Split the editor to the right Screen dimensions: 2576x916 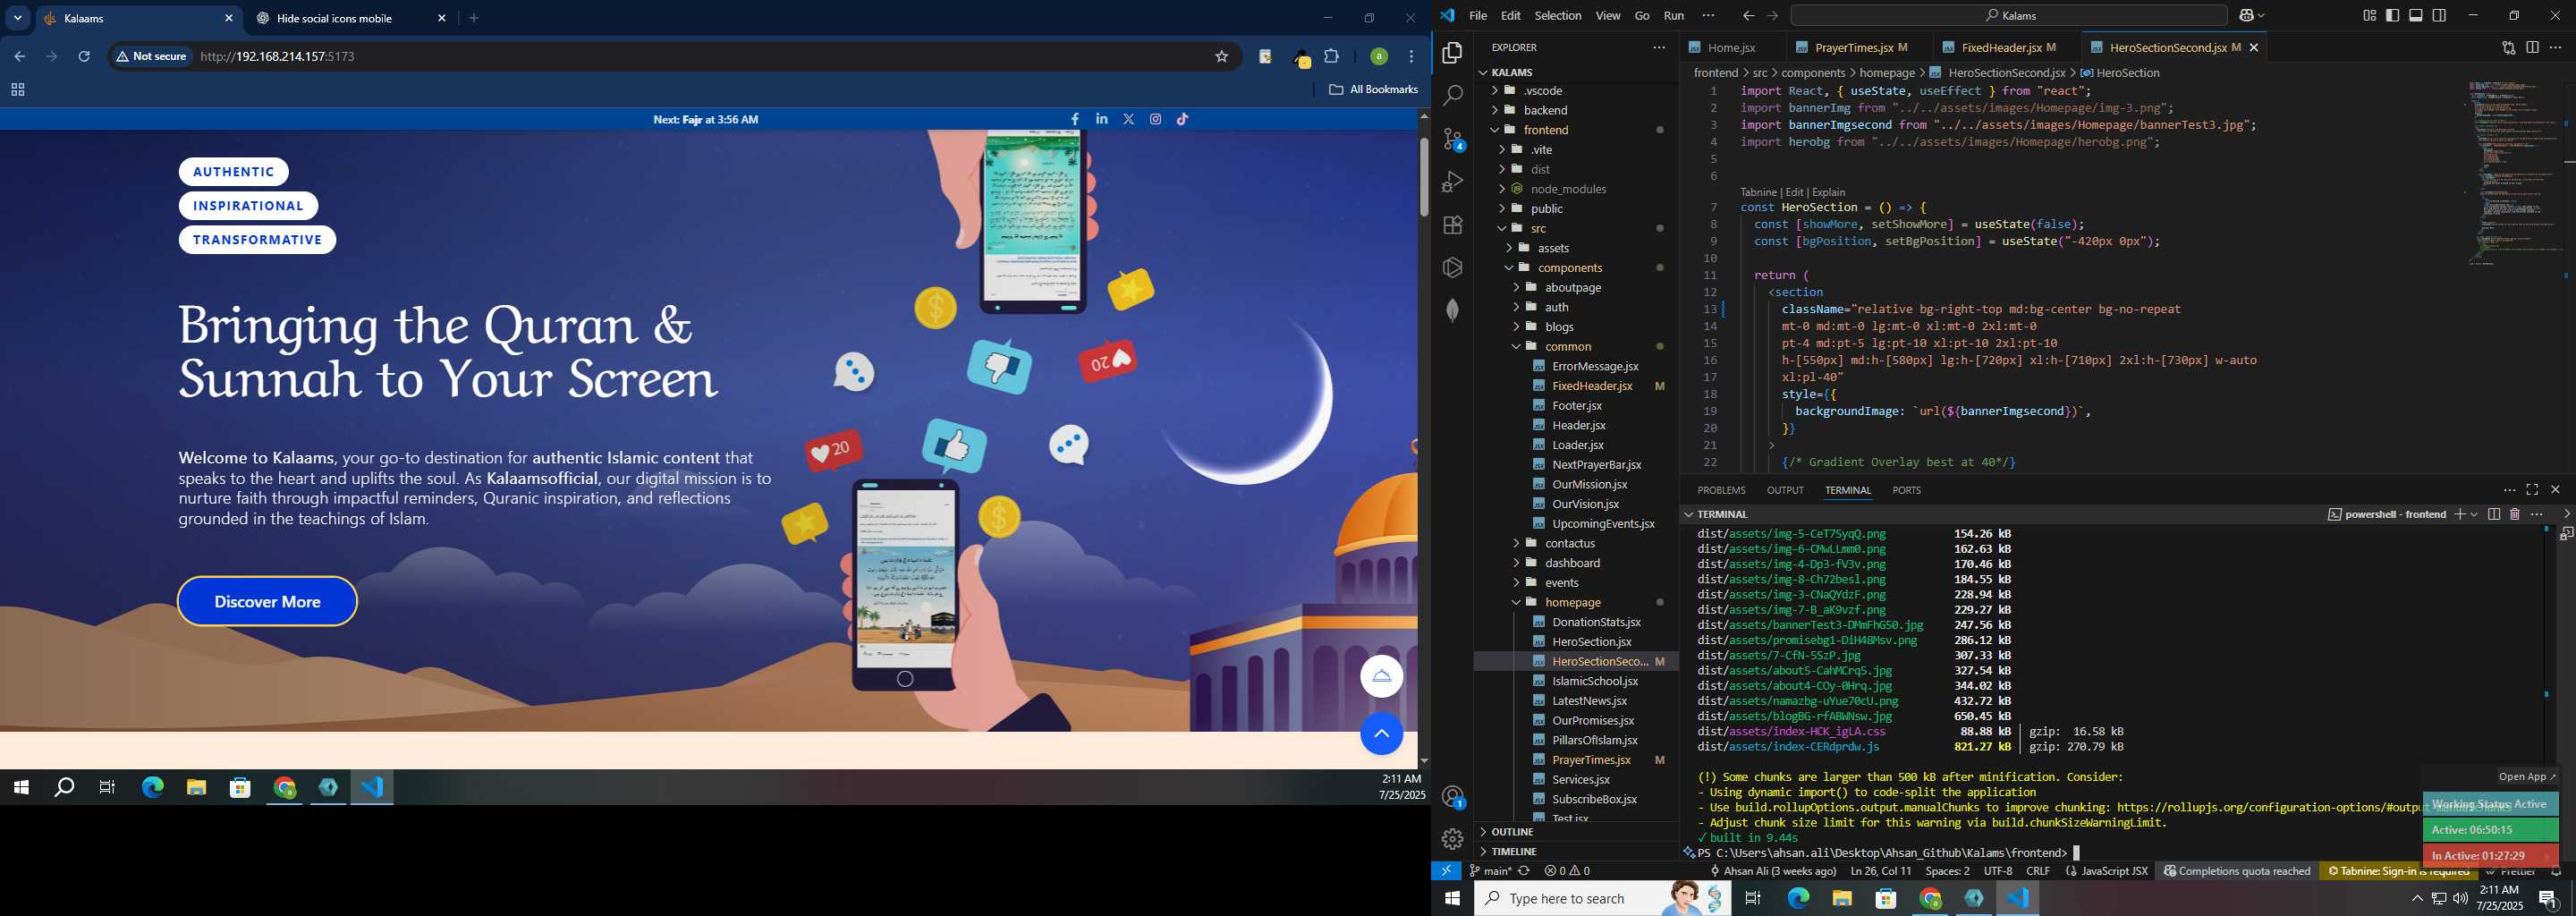pyautogui.click(x=2532, y=47)
